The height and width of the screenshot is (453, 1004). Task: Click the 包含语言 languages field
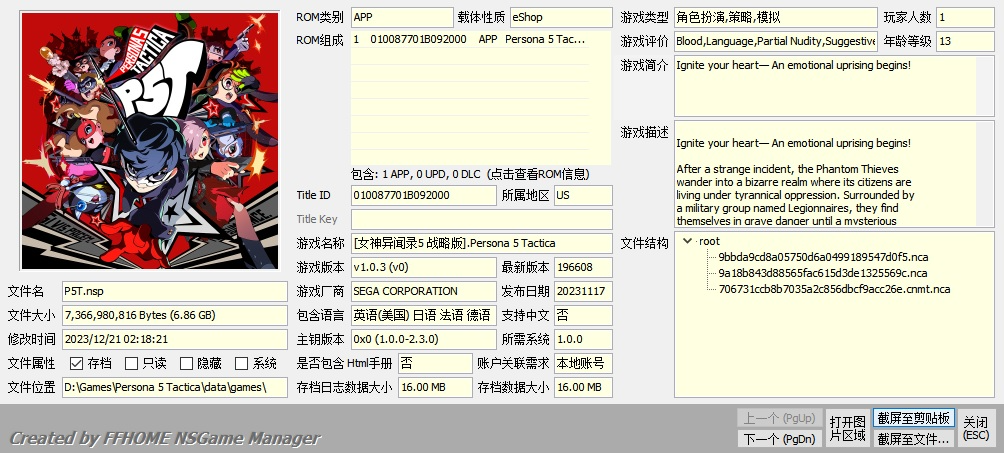pos(423,315)
